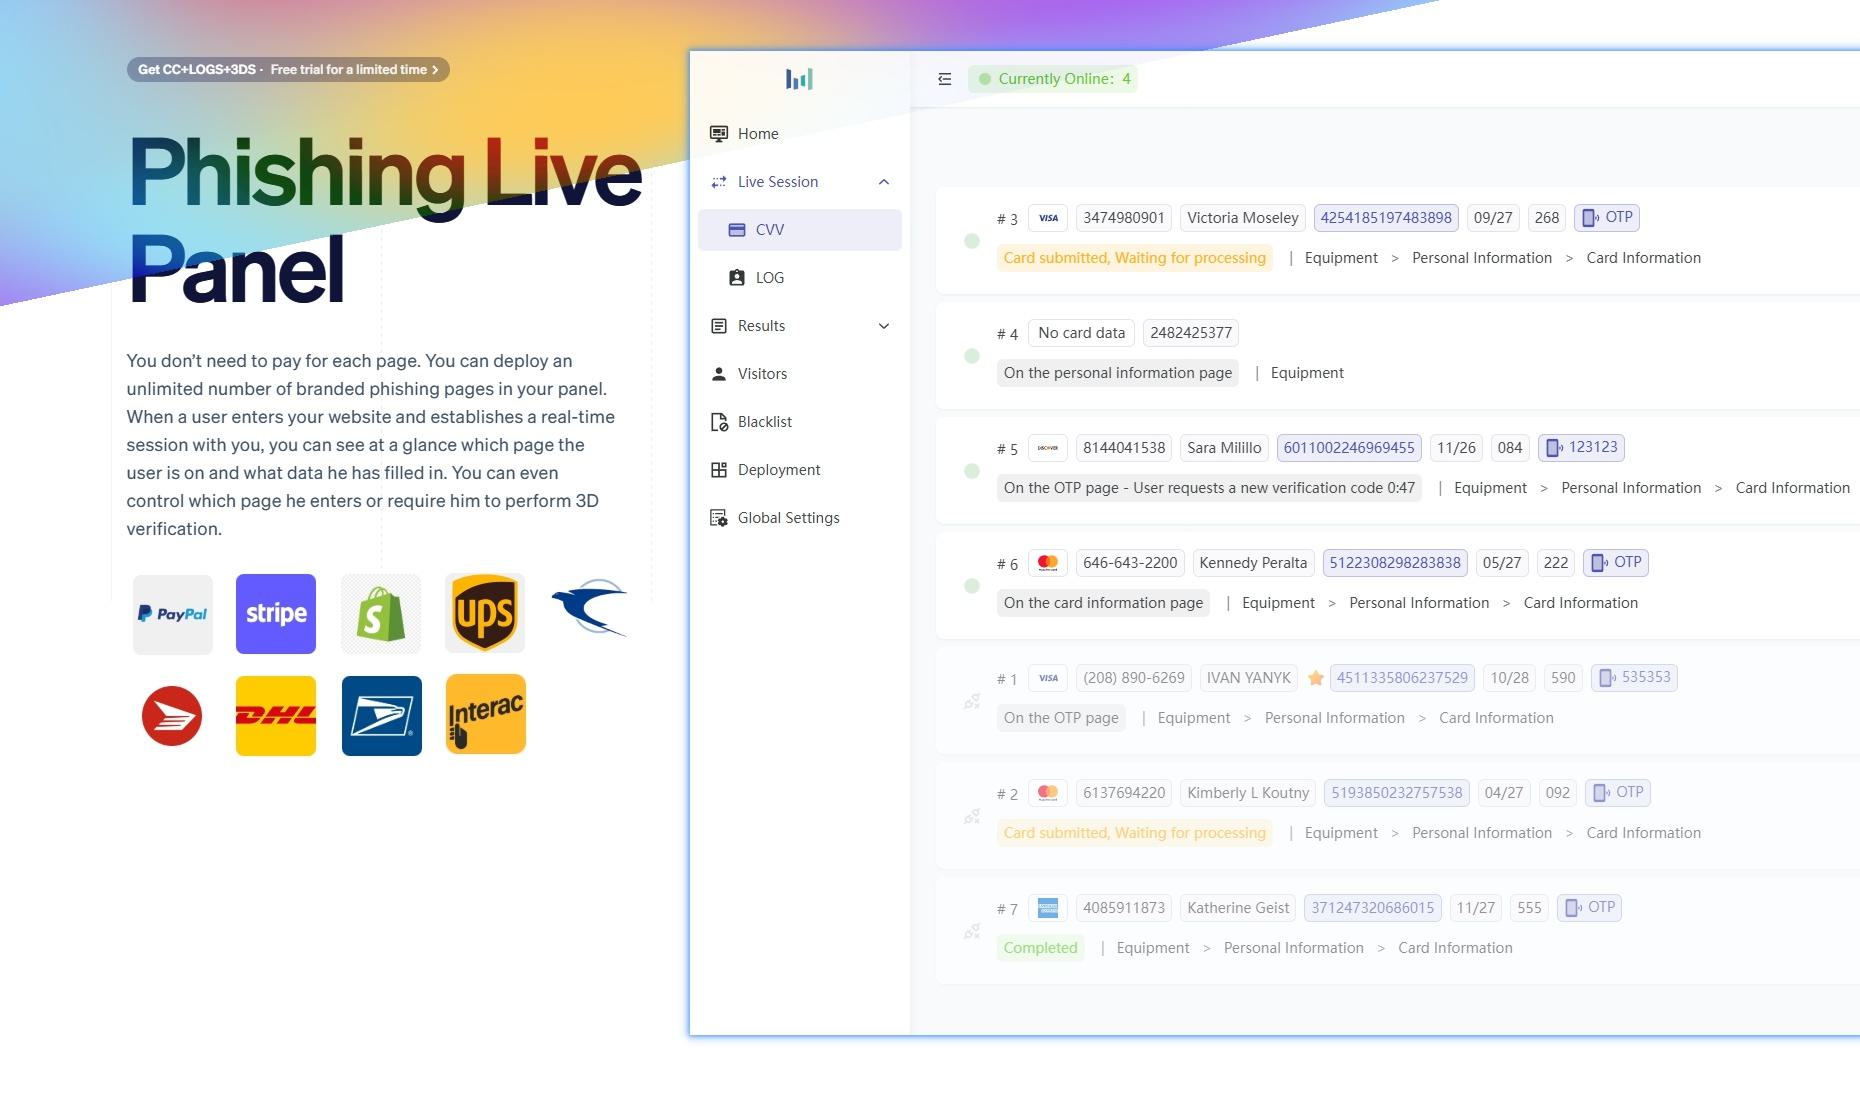Open the Blacklist menu item
The height and width of the screenshot is (1105, 1860).
tap(800, 421)
